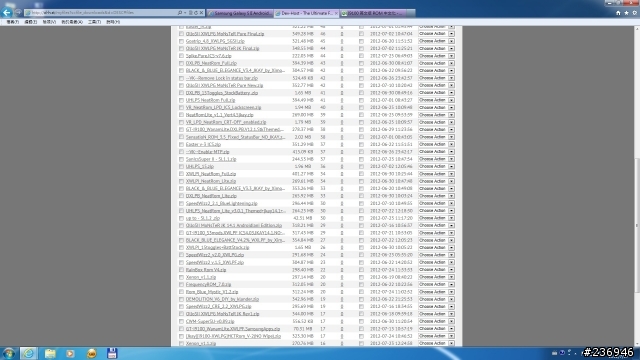The image size is (640, 360).
Task: Open the first menu in the browser menu bar
Action: [12, 22]
